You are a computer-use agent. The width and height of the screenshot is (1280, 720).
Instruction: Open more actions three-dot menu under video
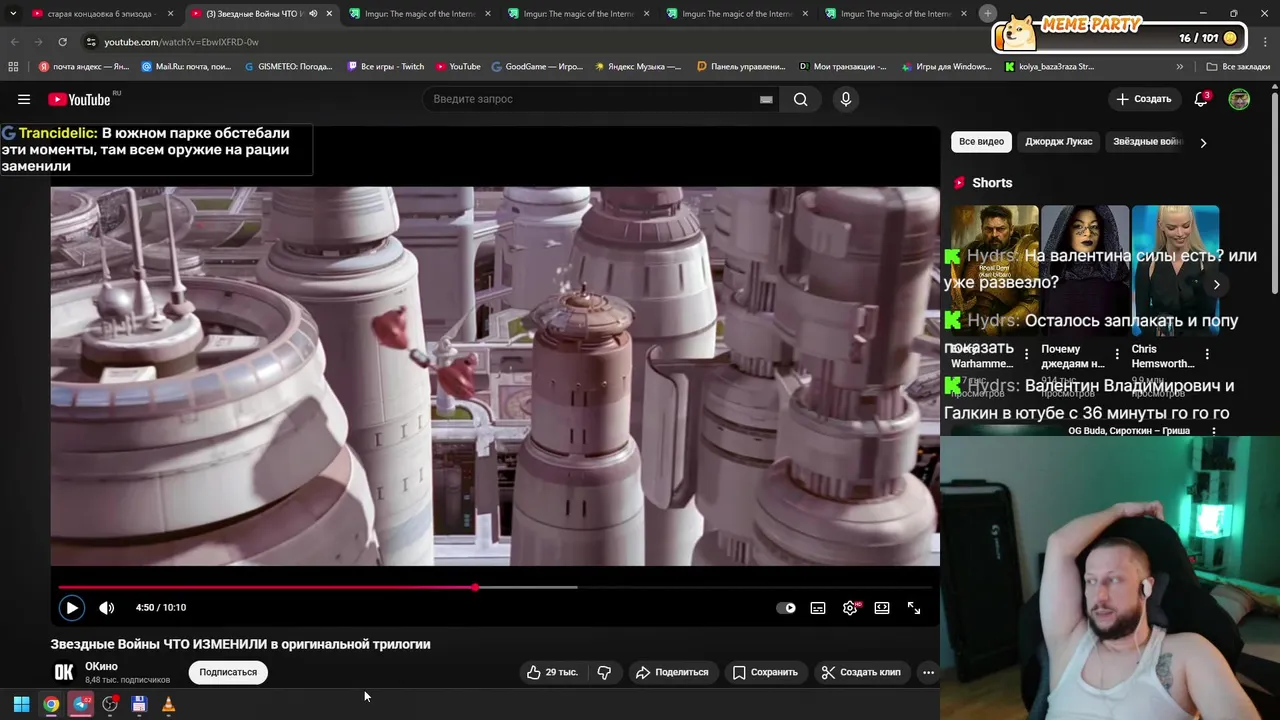(x=928, y=672)
